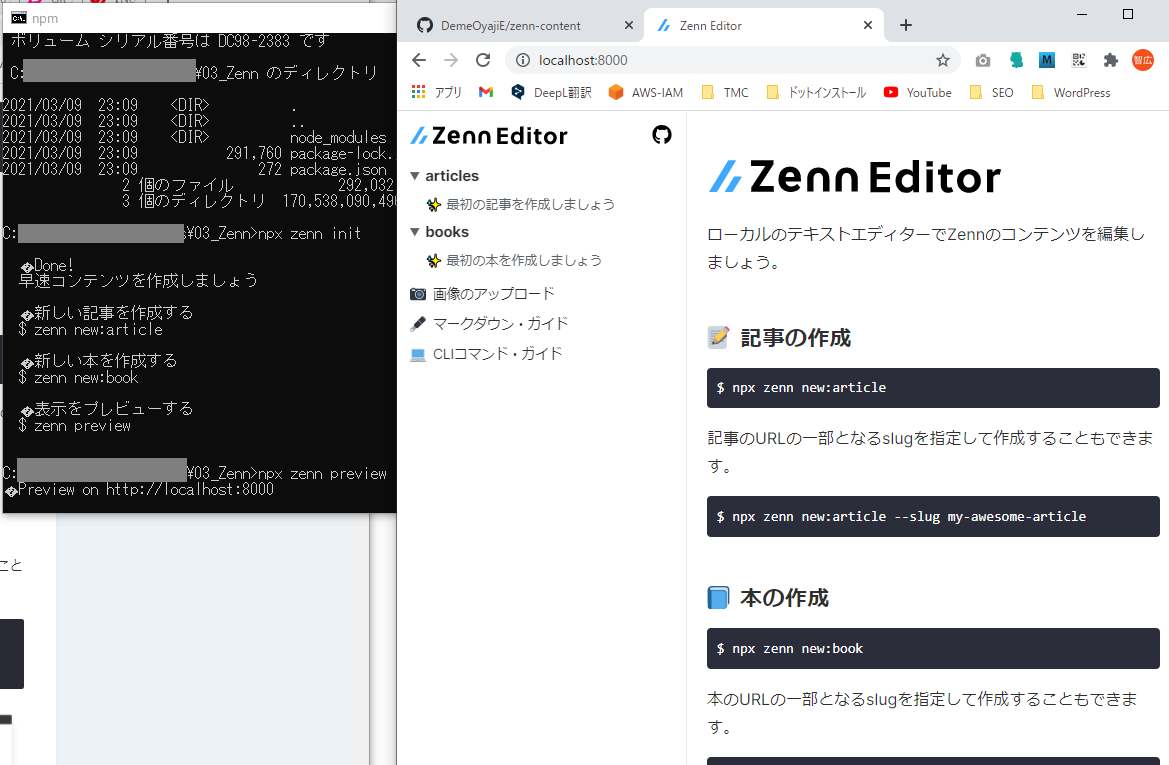The image size is (1169, 765).
Task: Open the TMC bookmark folder
Action: [x=725, y=92]
